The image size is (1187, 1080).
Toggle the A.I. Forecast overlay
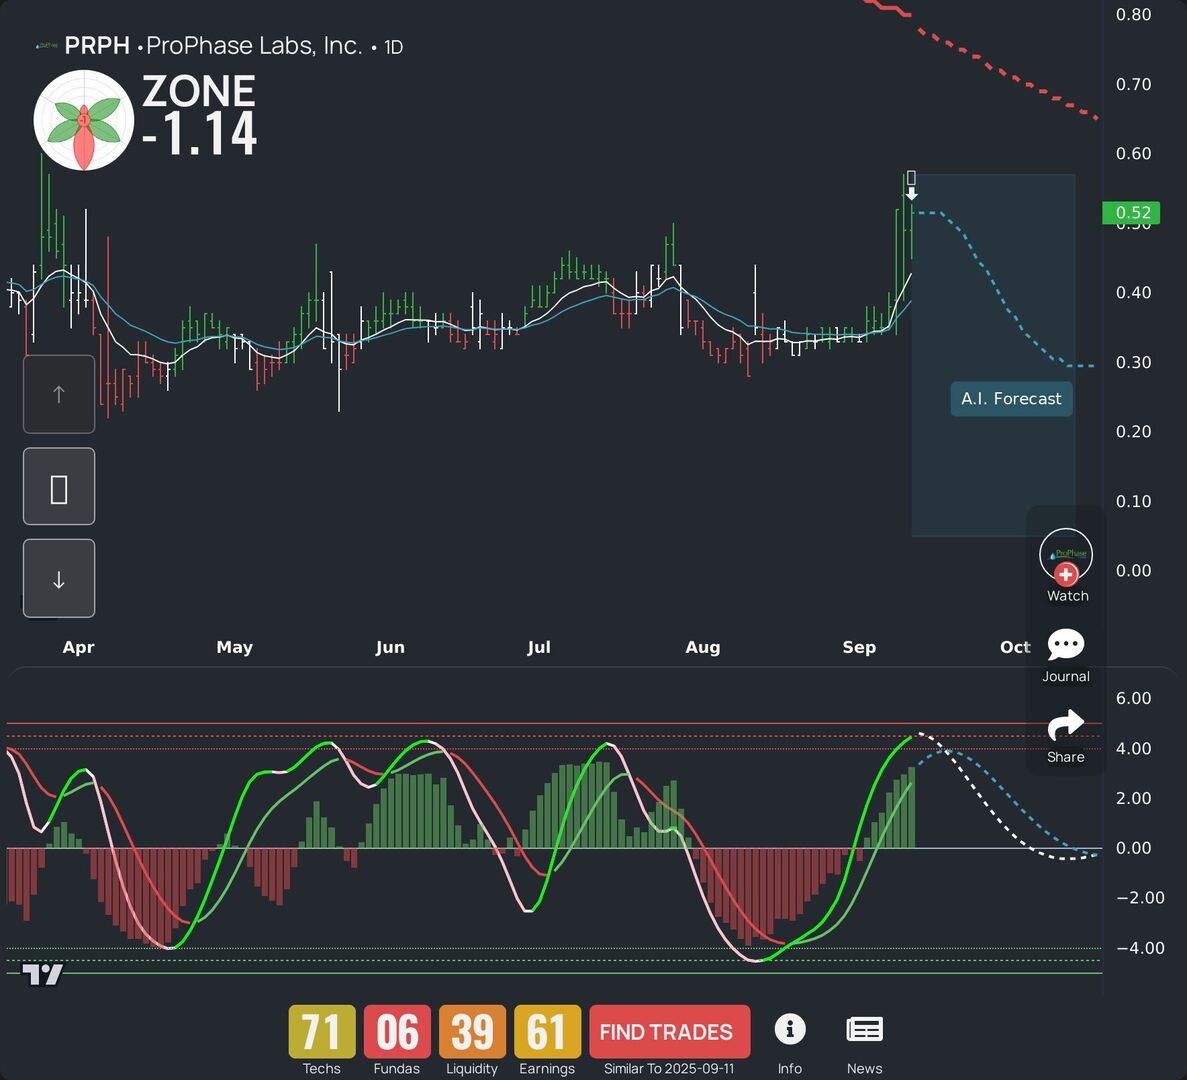(x=1011, y=398)
